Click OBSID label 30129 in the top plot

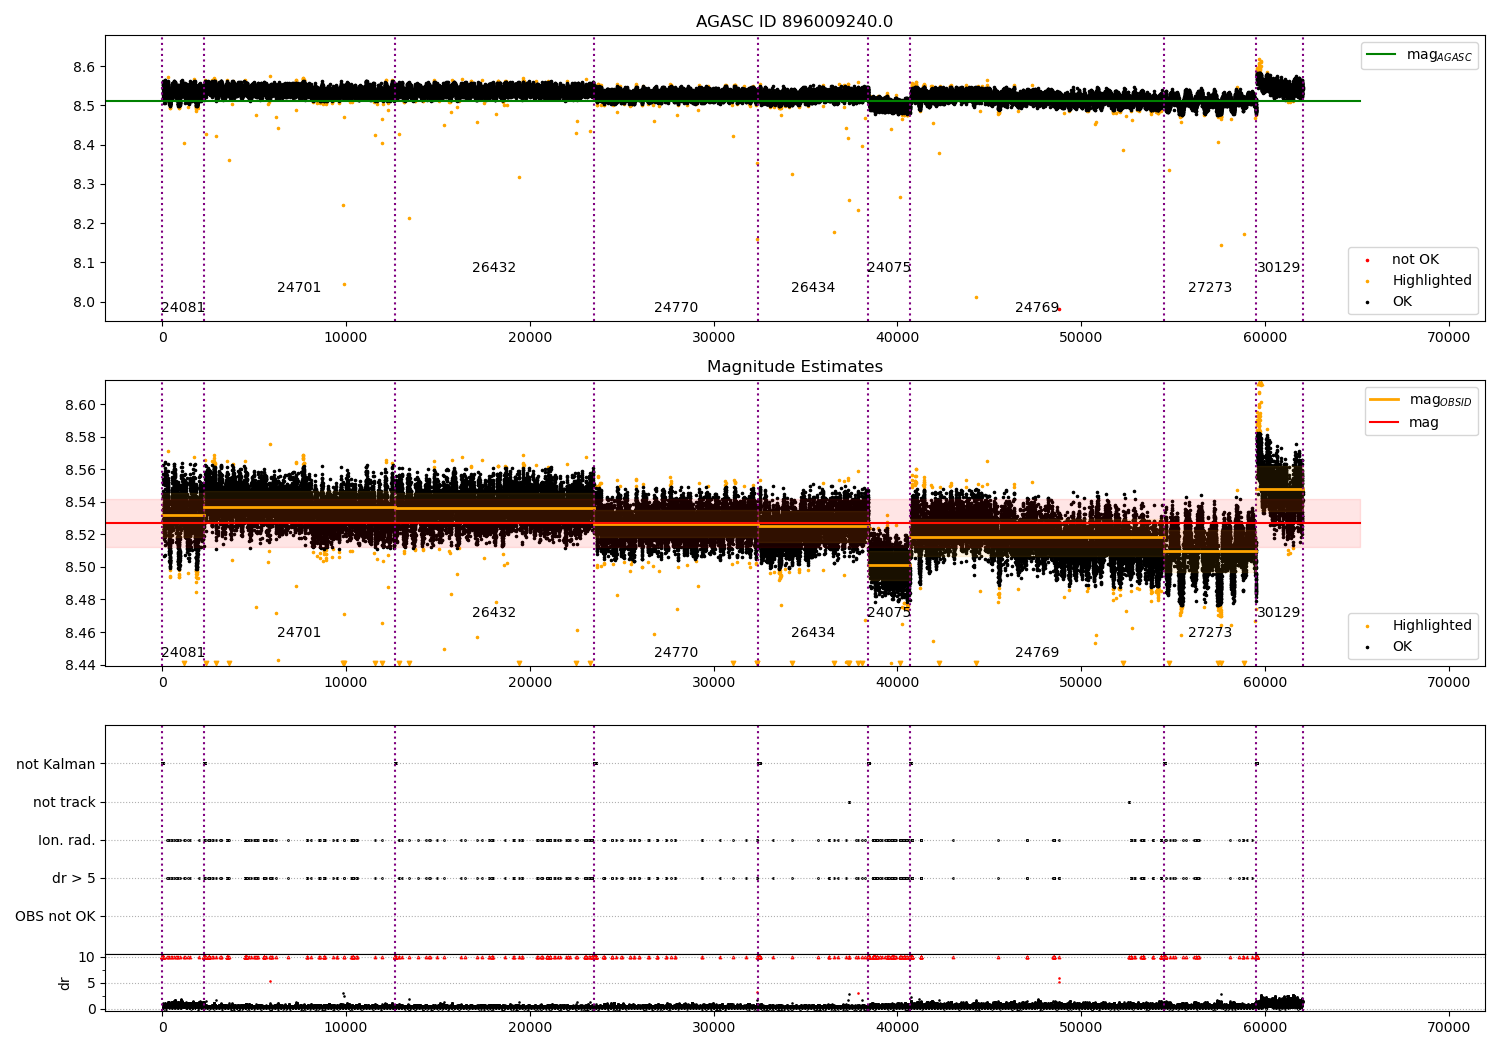pyautogui.click(x=1279, y=268)
